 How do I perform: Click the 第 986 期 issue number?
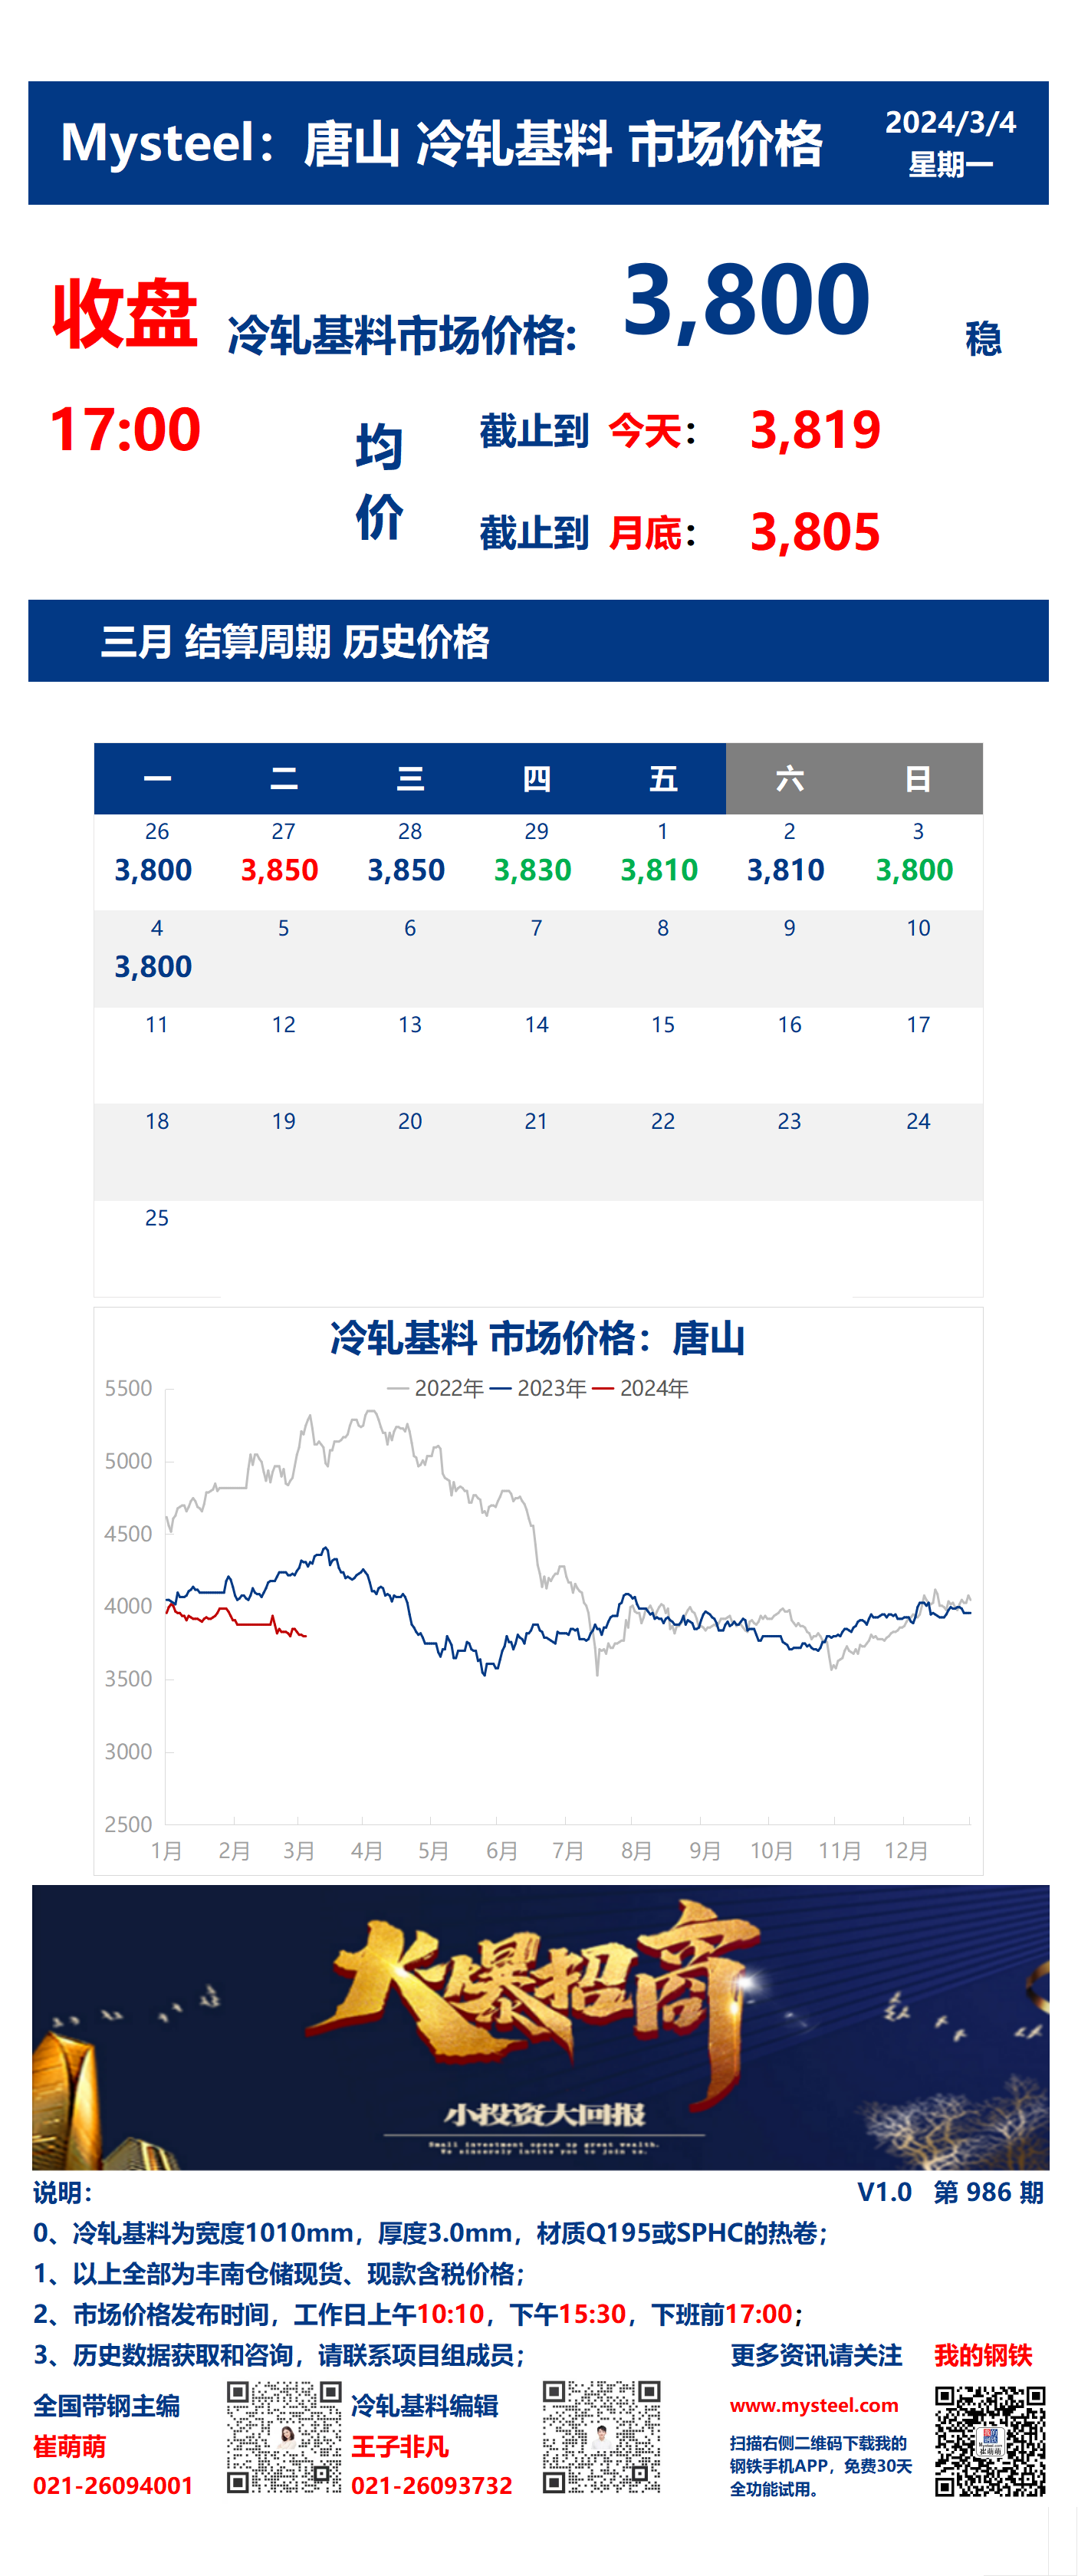988,2192
